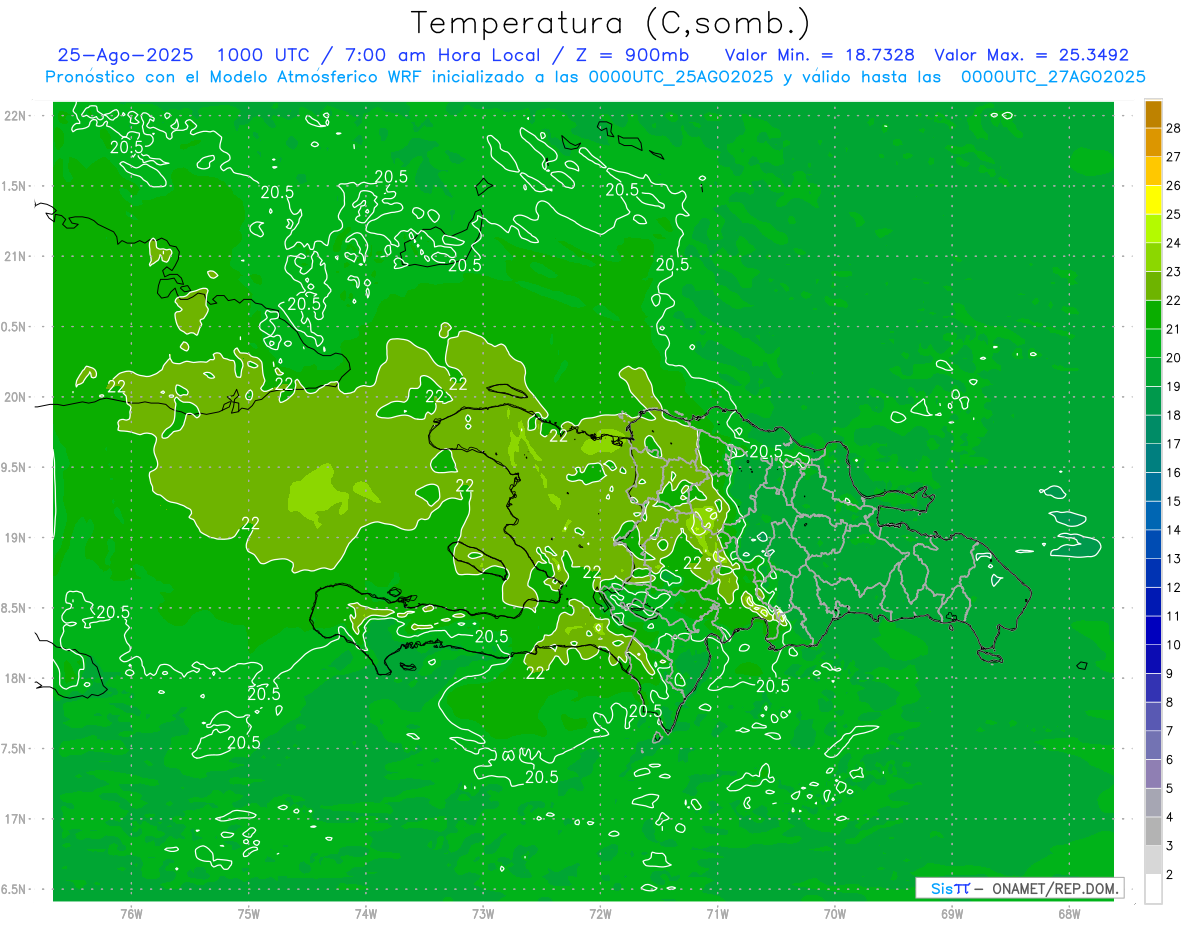Click the legend scale value '24'
The width and height of the screenshot is (1200, 927).
point(1175,243)
